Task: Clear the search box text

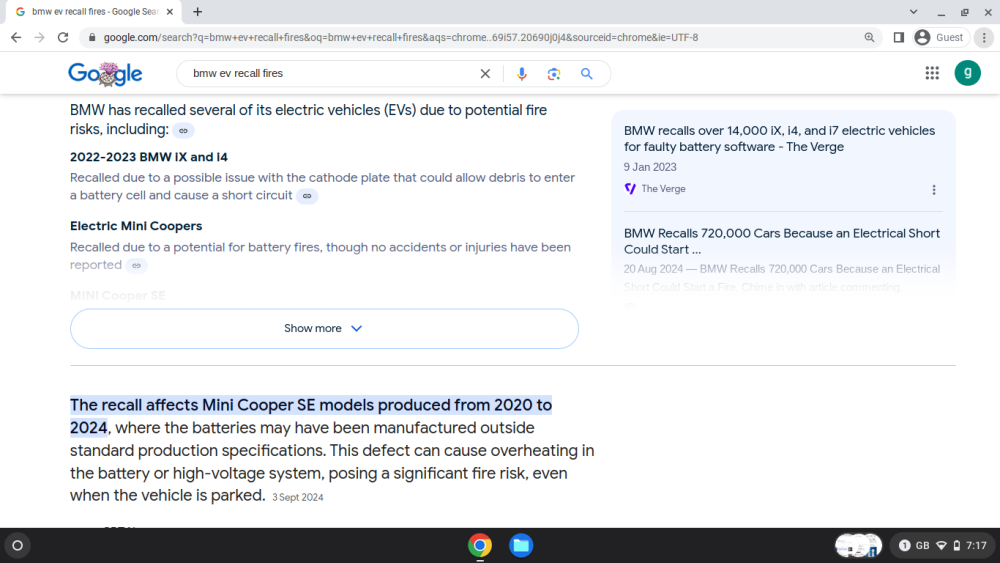Action: [485, 74]
